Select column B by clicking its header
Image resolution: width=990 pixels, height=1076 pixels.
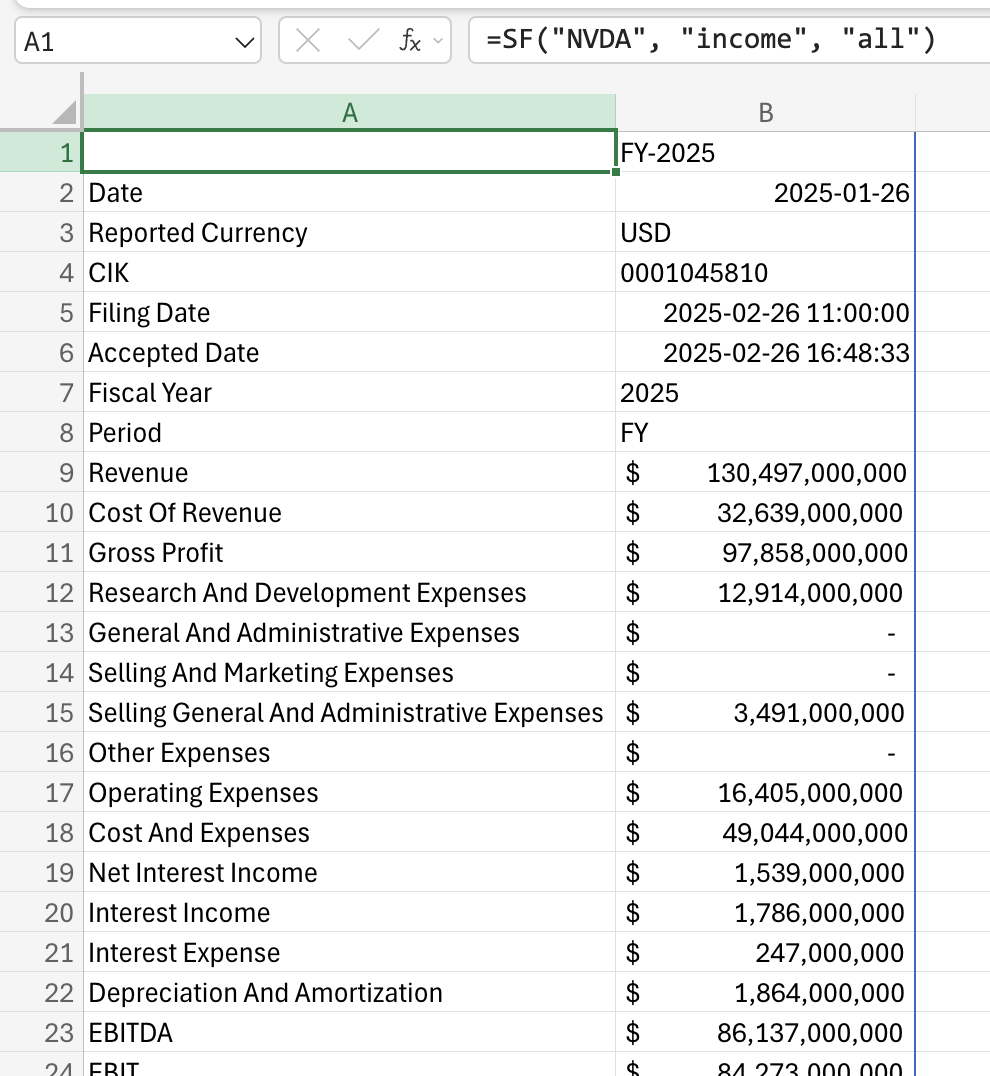click(766, 111)
